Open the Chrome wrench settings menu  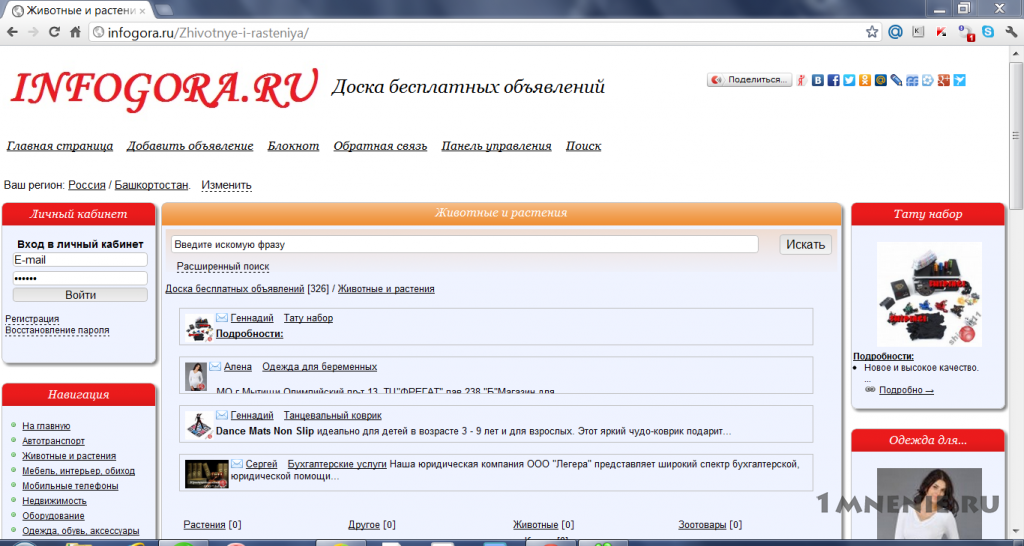coord(1012,32)
